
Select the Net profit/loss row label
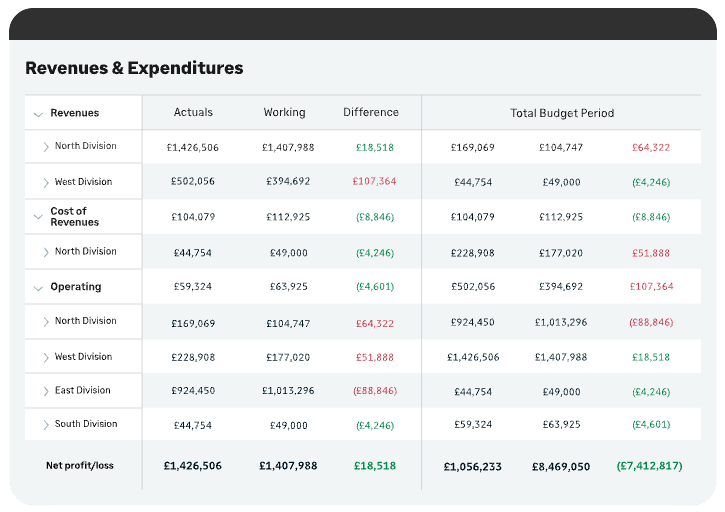[79, 465]
